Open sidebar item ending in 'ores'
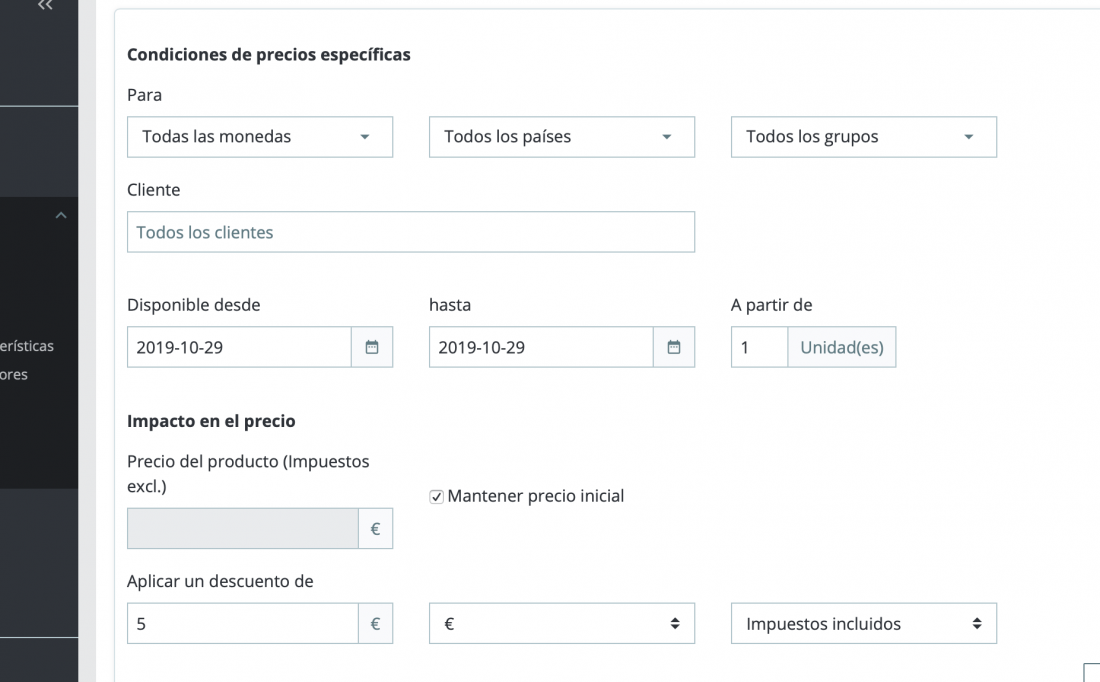1100x682 pixels. point(14,375)
